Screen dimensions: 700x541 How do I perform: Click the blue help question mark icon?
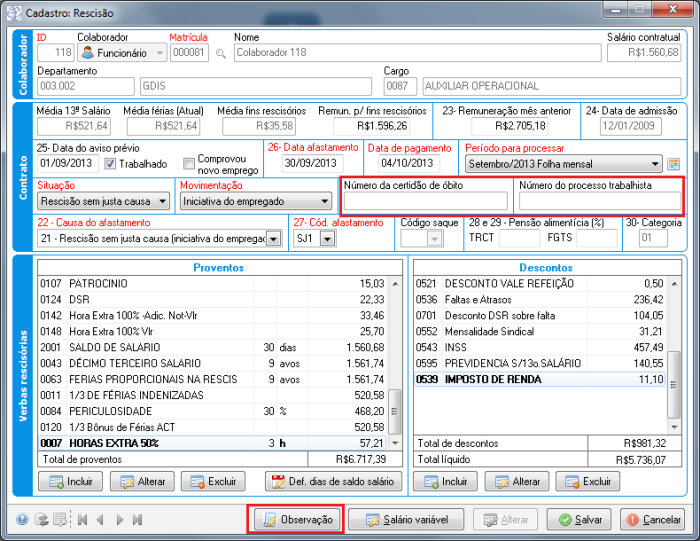tap(22, 520)
